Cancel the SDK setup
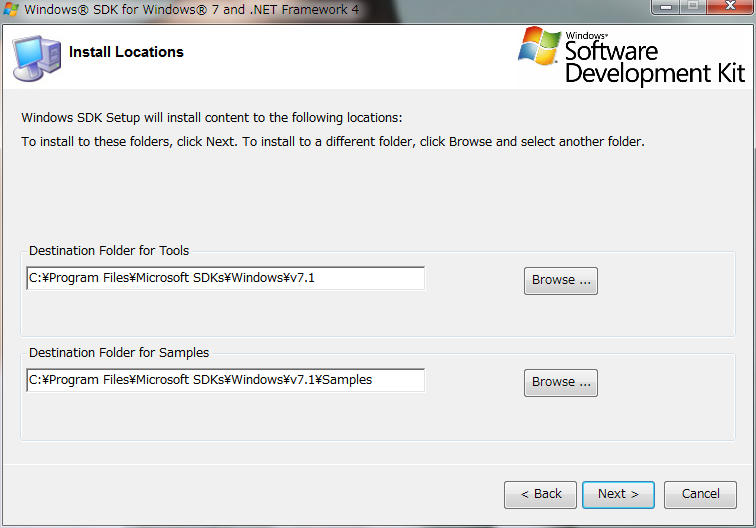The image size is (756, 528). tap(700, 494)
